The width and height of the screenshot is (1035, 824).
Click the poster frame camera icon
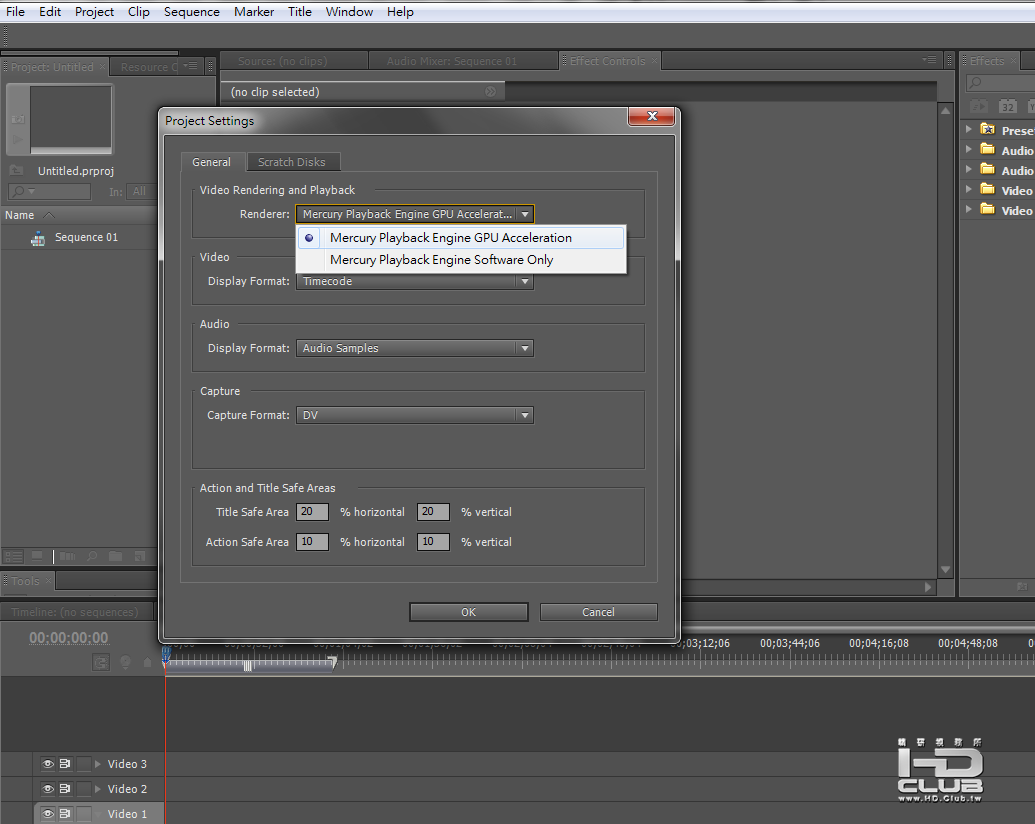pyautogui.click(x=18, y=119)
